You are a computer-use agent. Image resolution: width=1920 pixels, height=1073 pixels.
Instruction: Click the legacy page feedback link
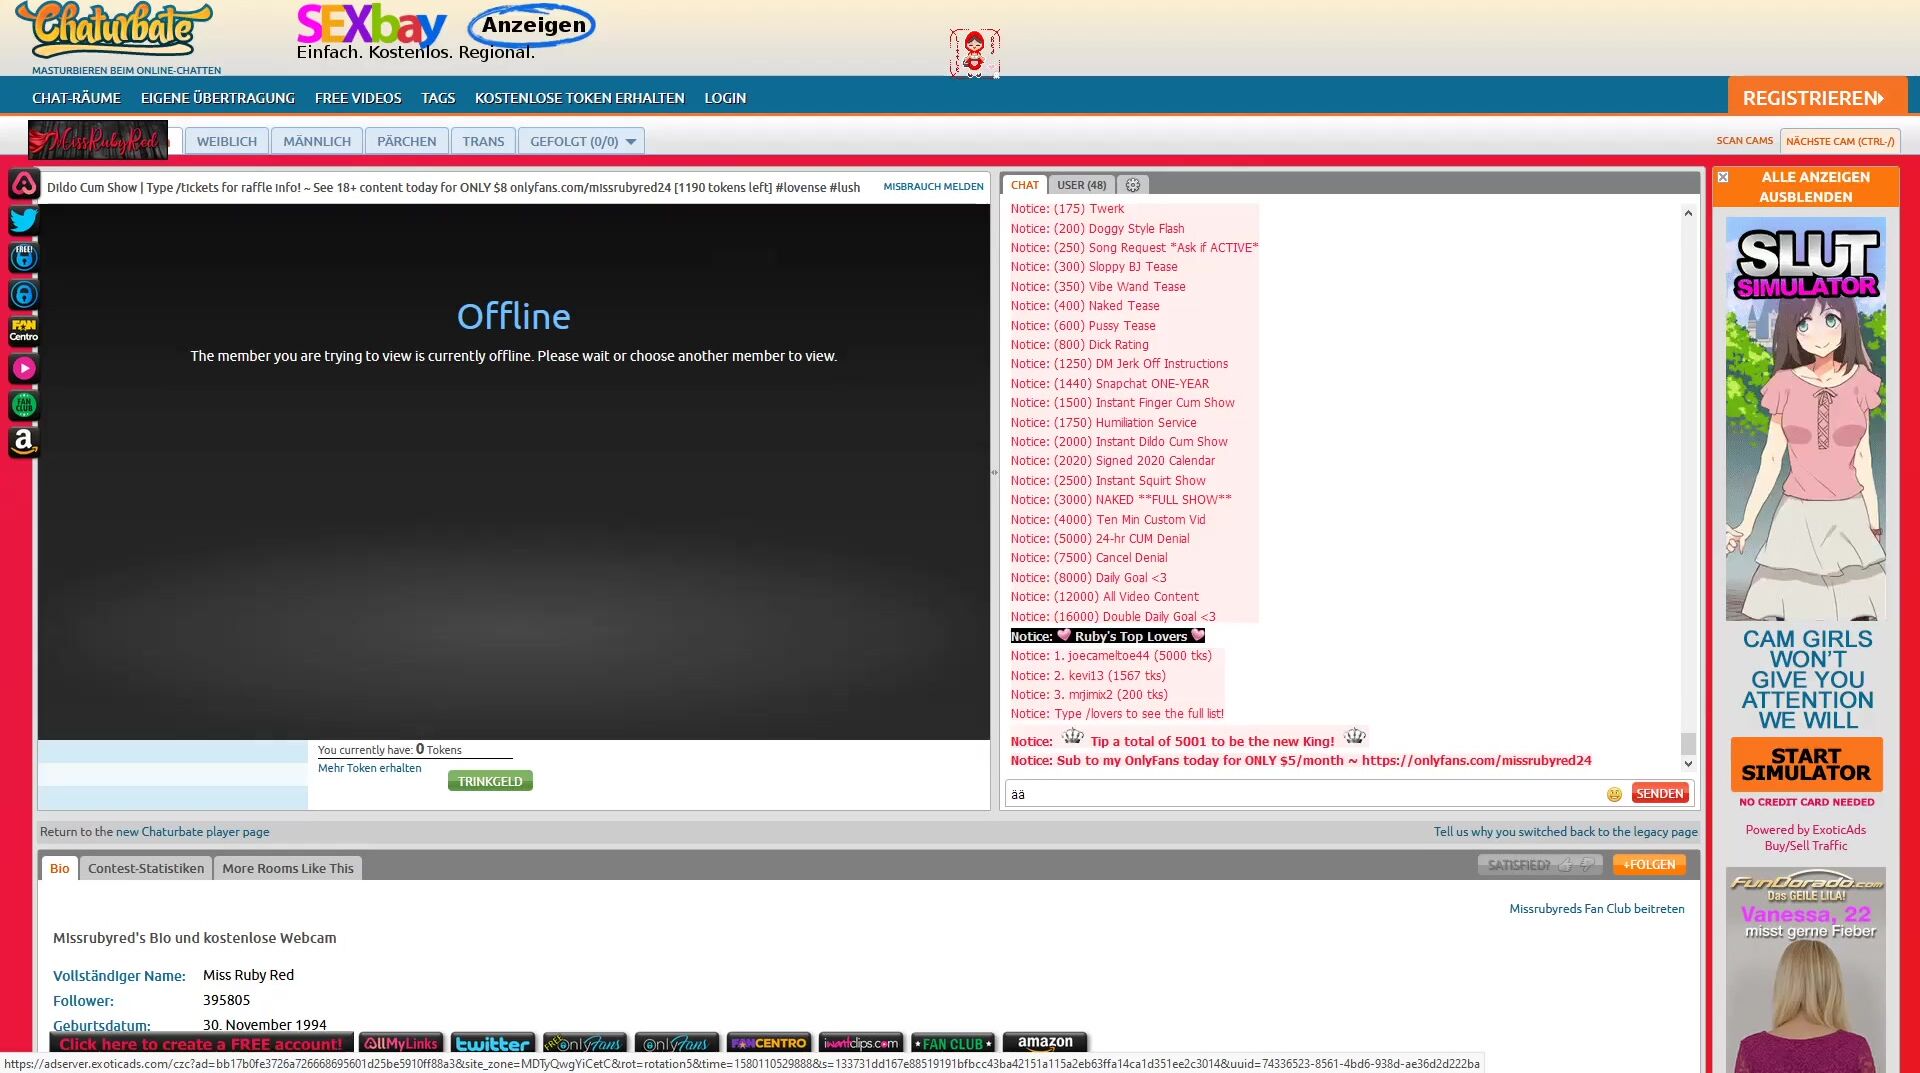click(x=1565, y=832)
